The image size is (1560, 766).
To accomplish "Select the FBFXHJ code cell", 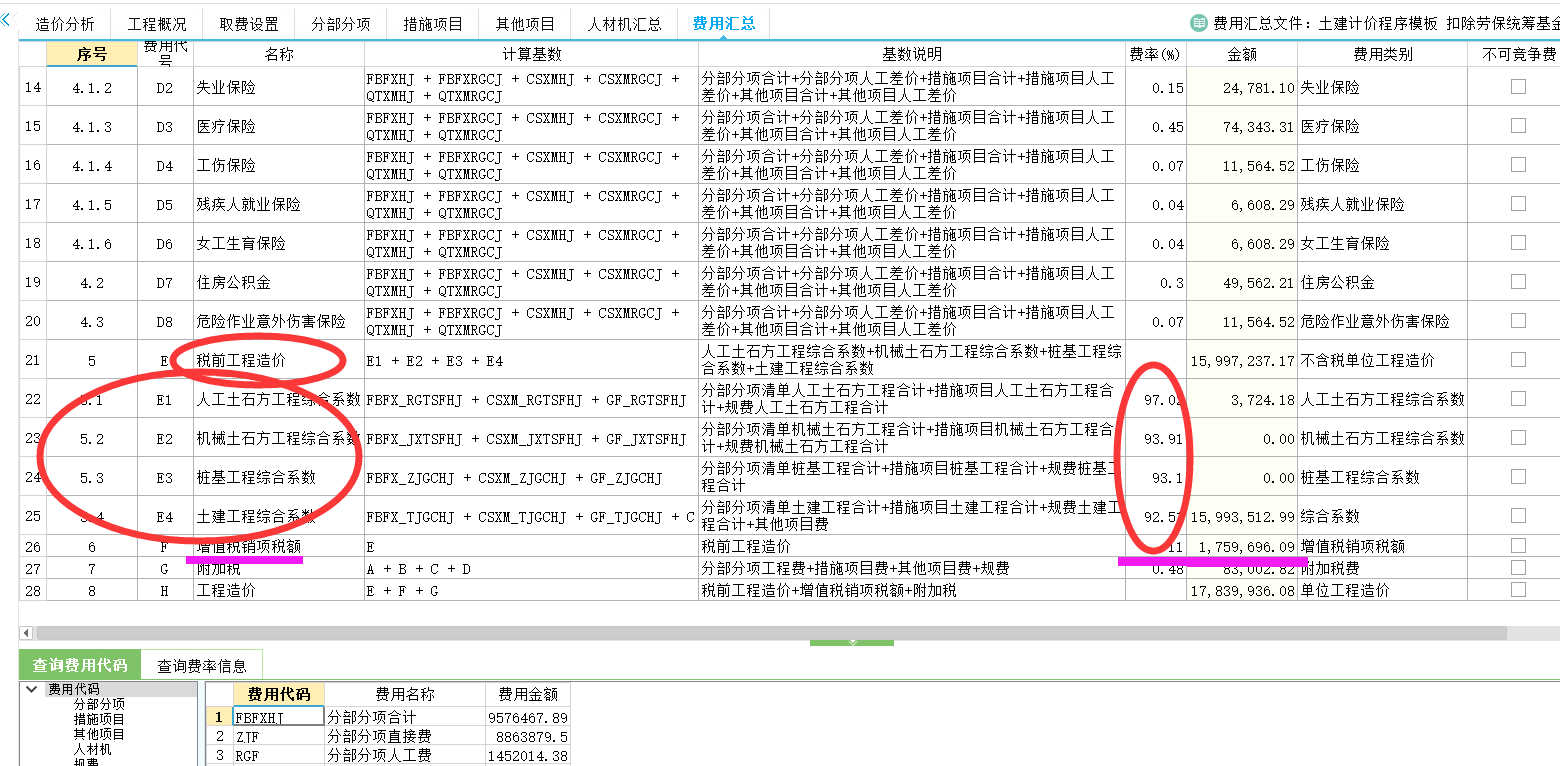I will pyautogui.click(x=278, y=717).
